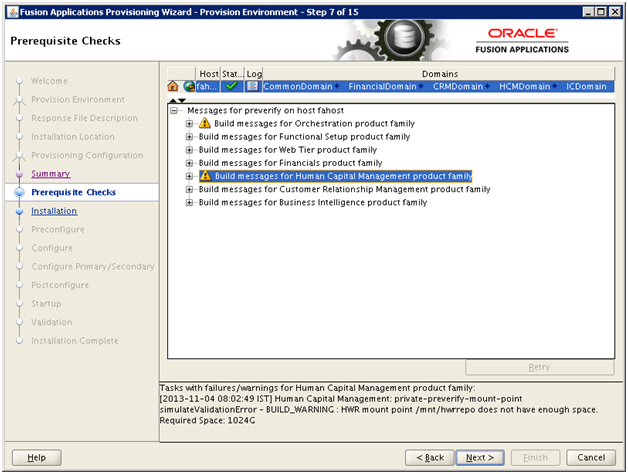This screenshot has width=628, height=474.
Task: Select Prerequisite Checks in the step list
Action: [74, 192]
